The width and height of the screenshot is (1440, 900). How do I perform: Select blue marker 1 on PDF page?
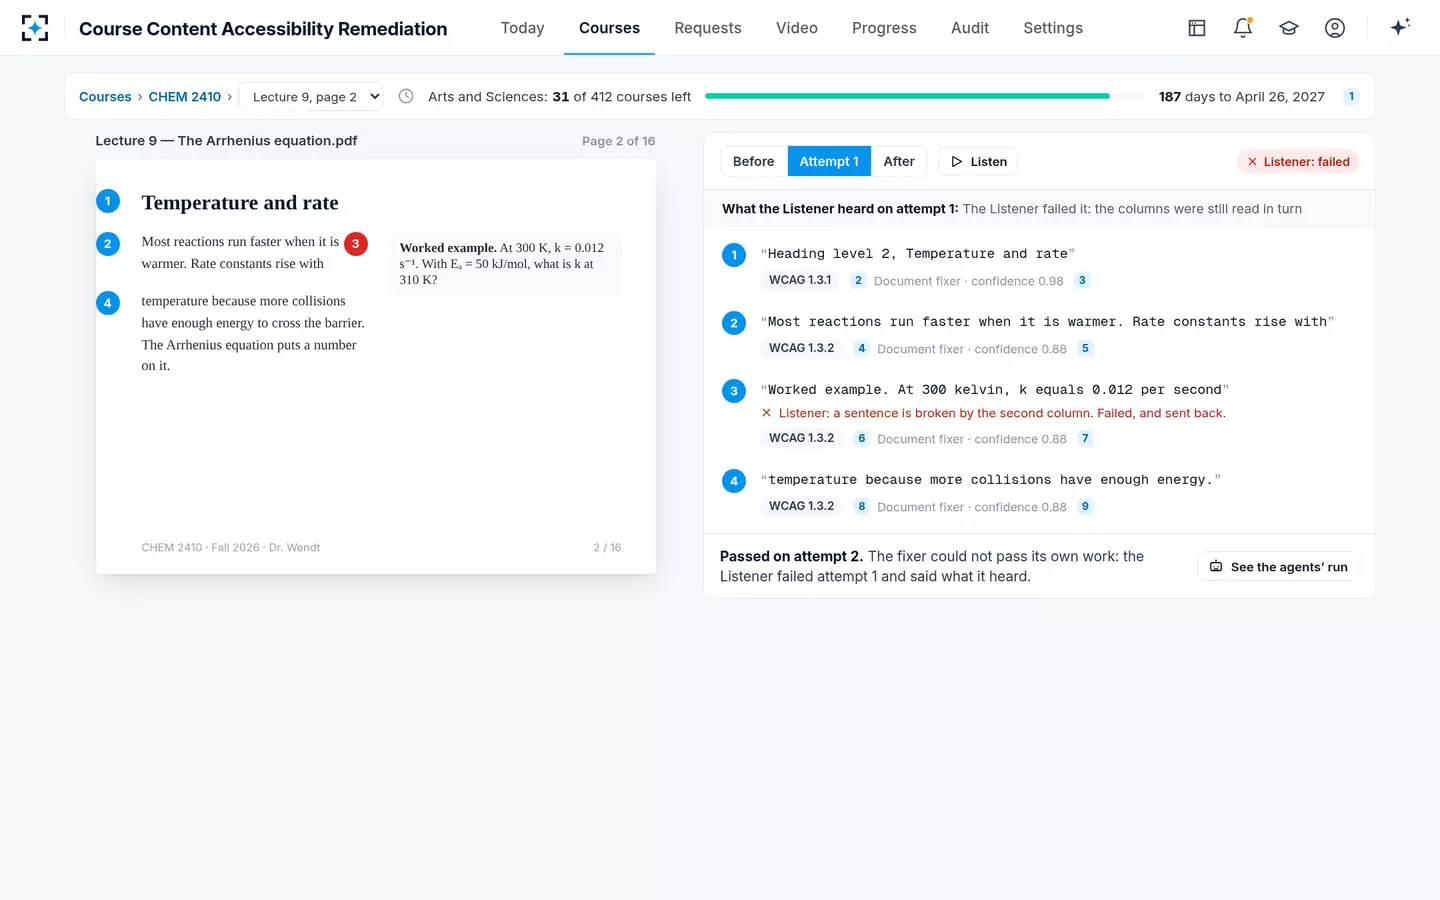(108, 201)
